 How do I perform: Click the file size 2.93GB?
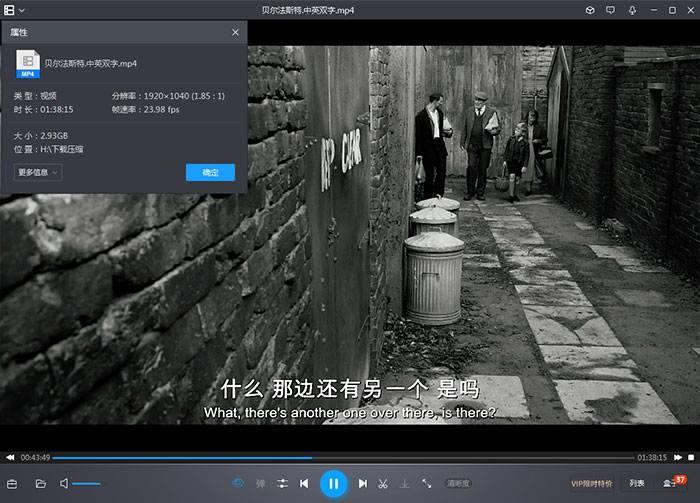pyautogui.click(x=54, y=136)
